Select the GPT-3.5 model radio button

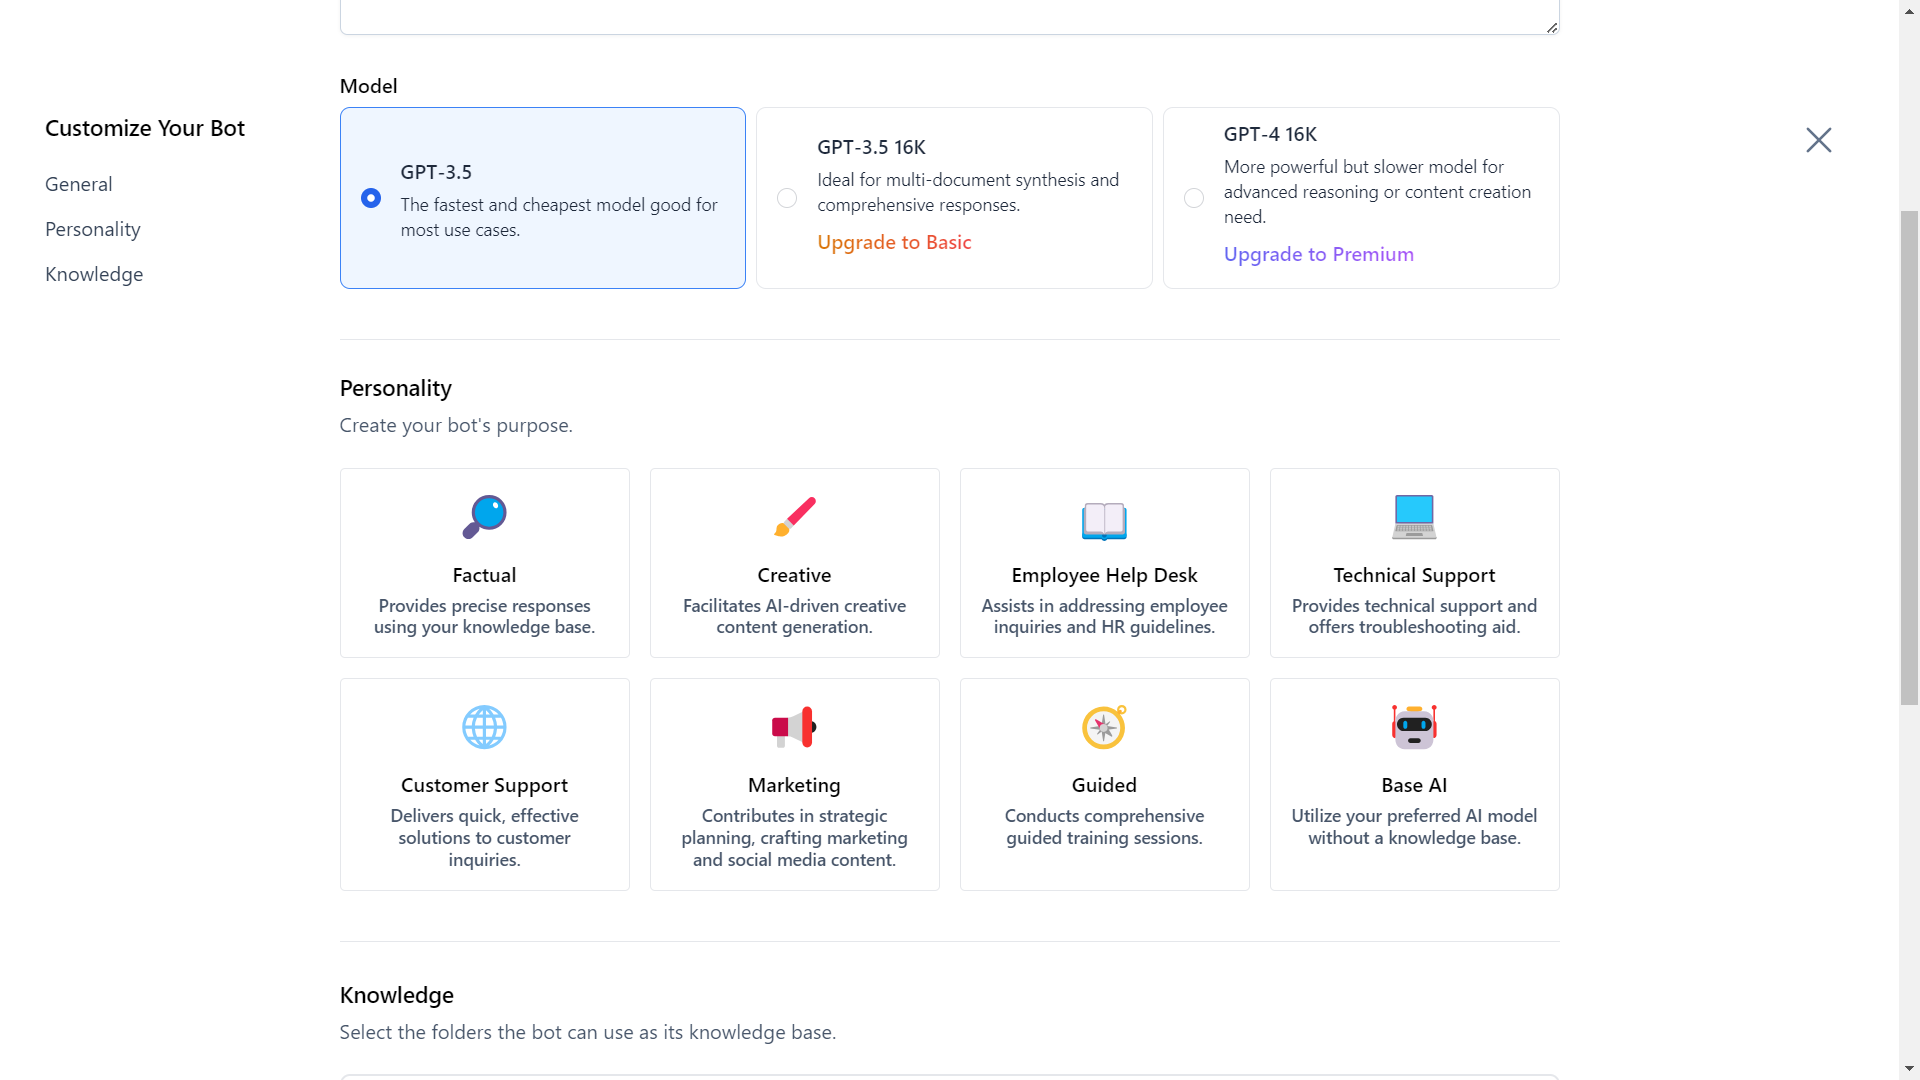371,198
